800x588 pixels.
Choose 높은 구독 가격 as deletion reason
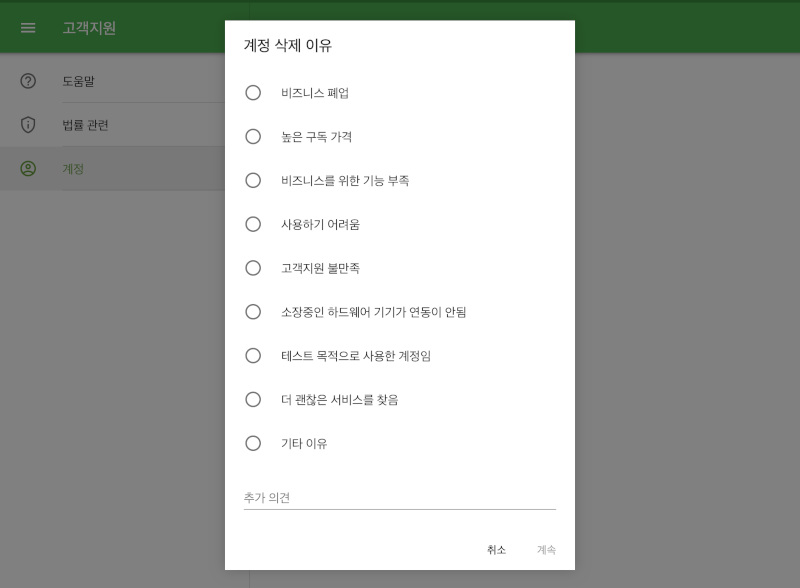click(x=253, y=137)
